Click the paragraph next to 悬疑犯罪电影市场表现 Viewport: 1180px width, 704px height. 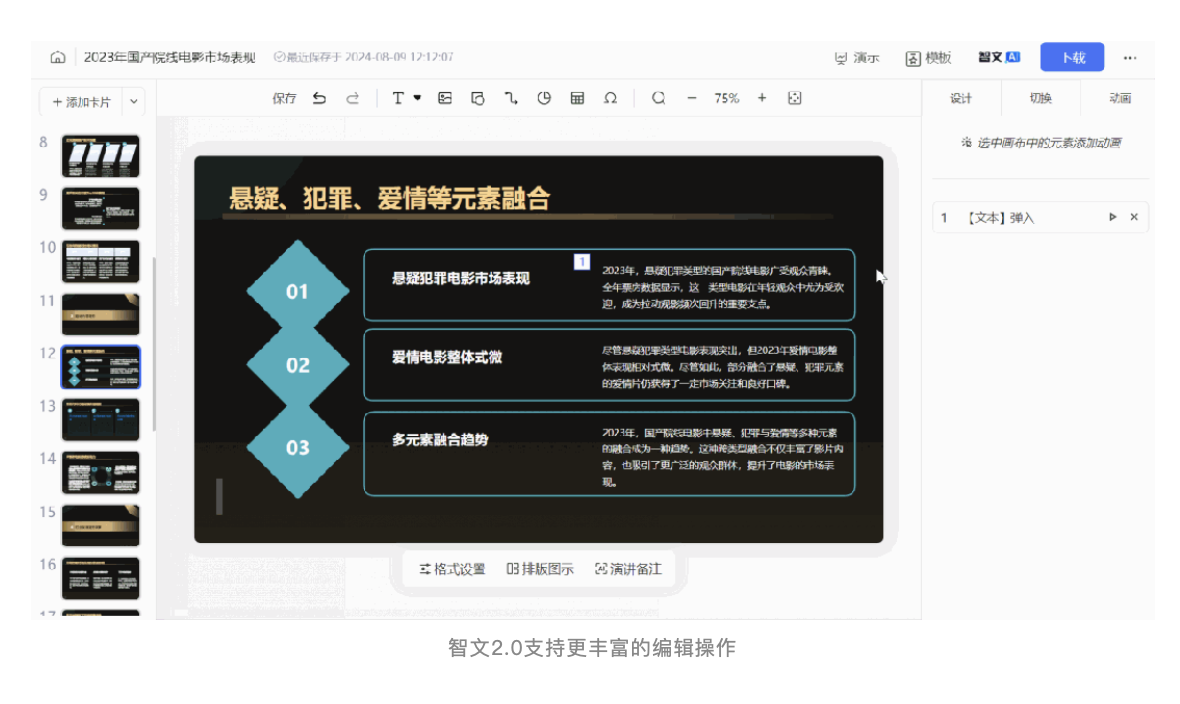point(722,287)
